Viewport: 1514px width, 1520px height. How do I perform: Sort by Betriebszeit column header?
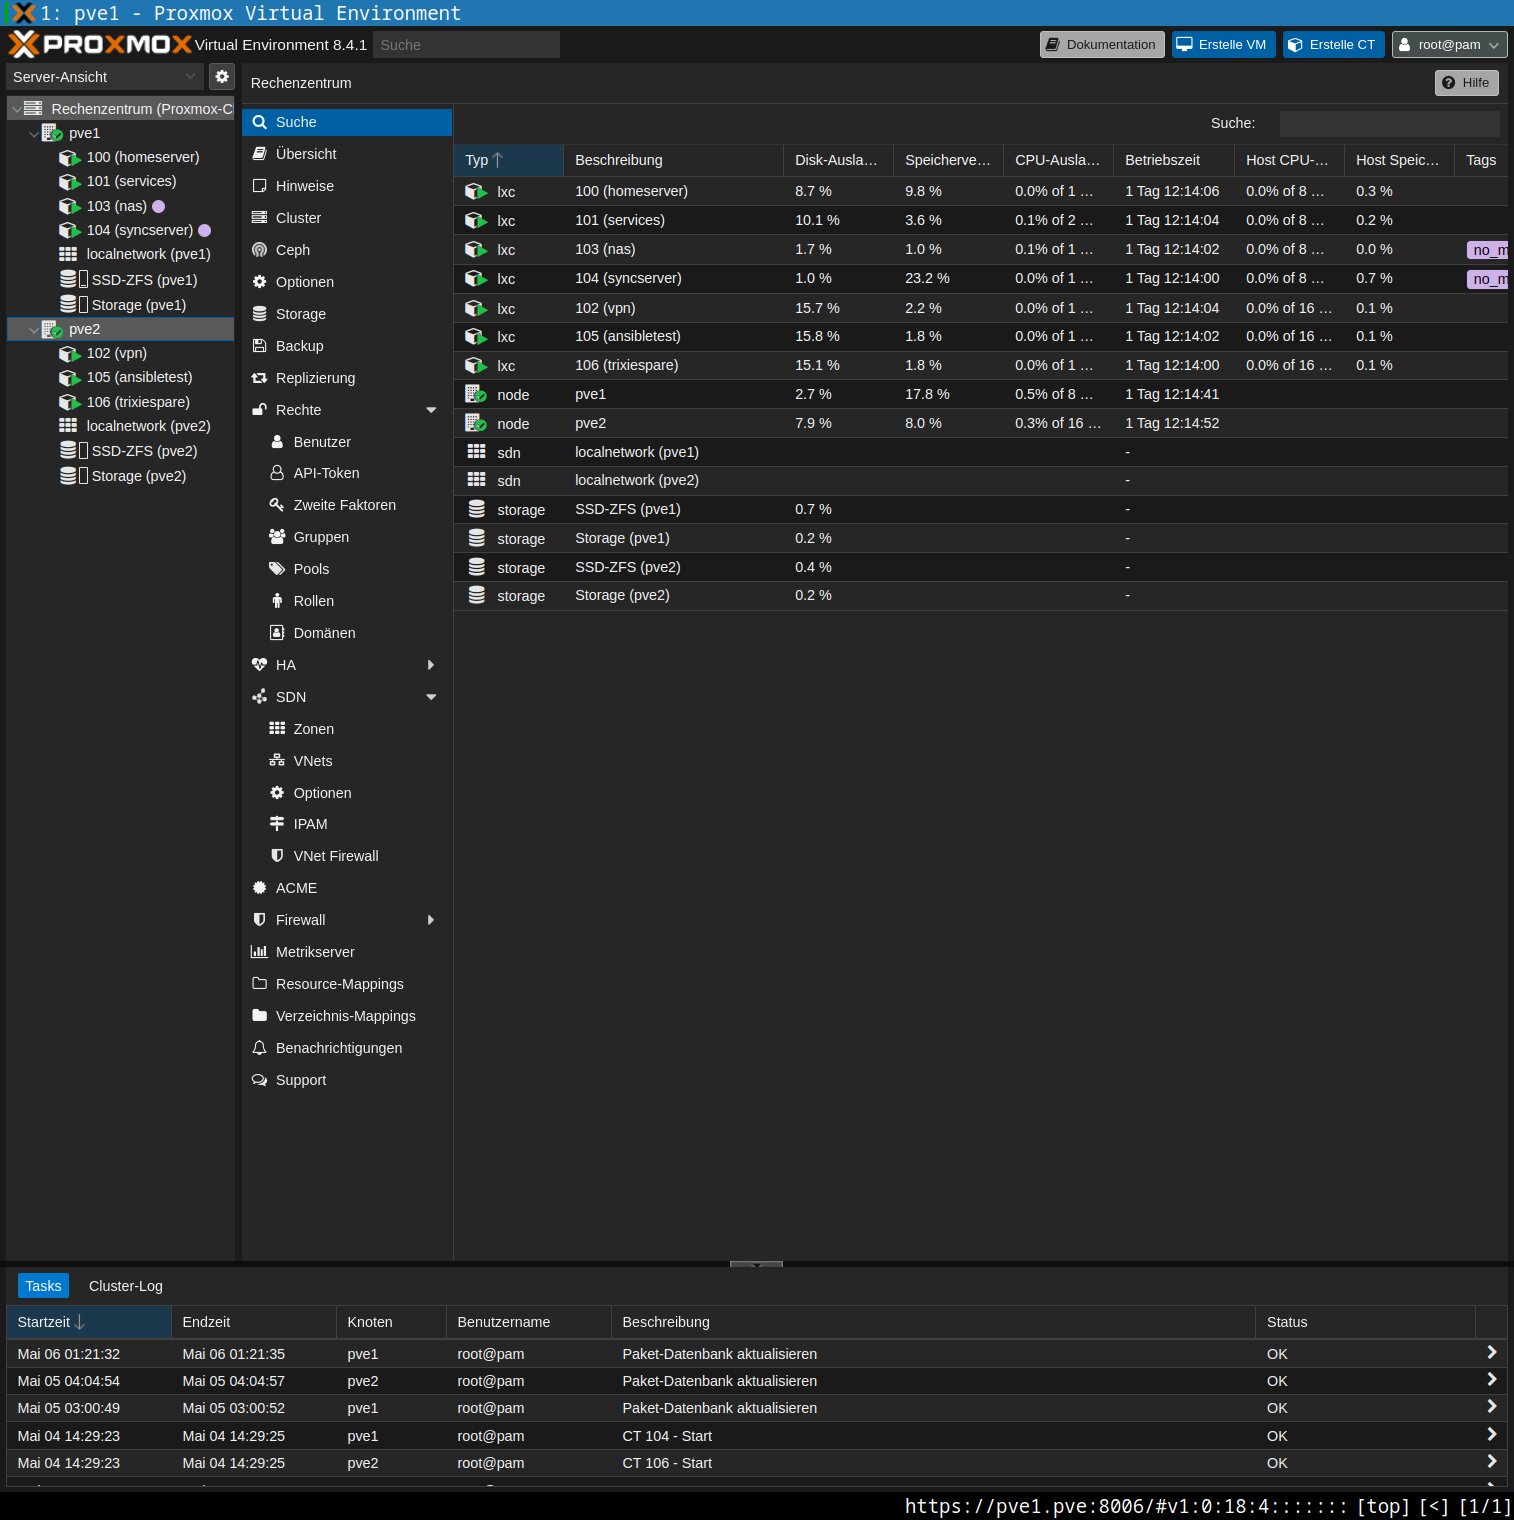pyautogui.click(x=1174, y=160)
